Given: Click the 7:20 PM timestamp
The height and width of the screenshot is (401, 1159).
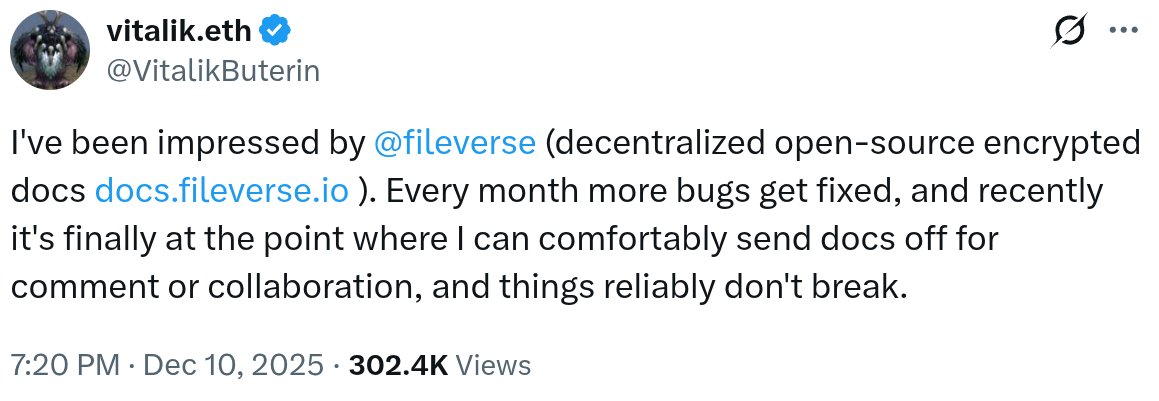Looking at the screenshot, I should [66, 365].
